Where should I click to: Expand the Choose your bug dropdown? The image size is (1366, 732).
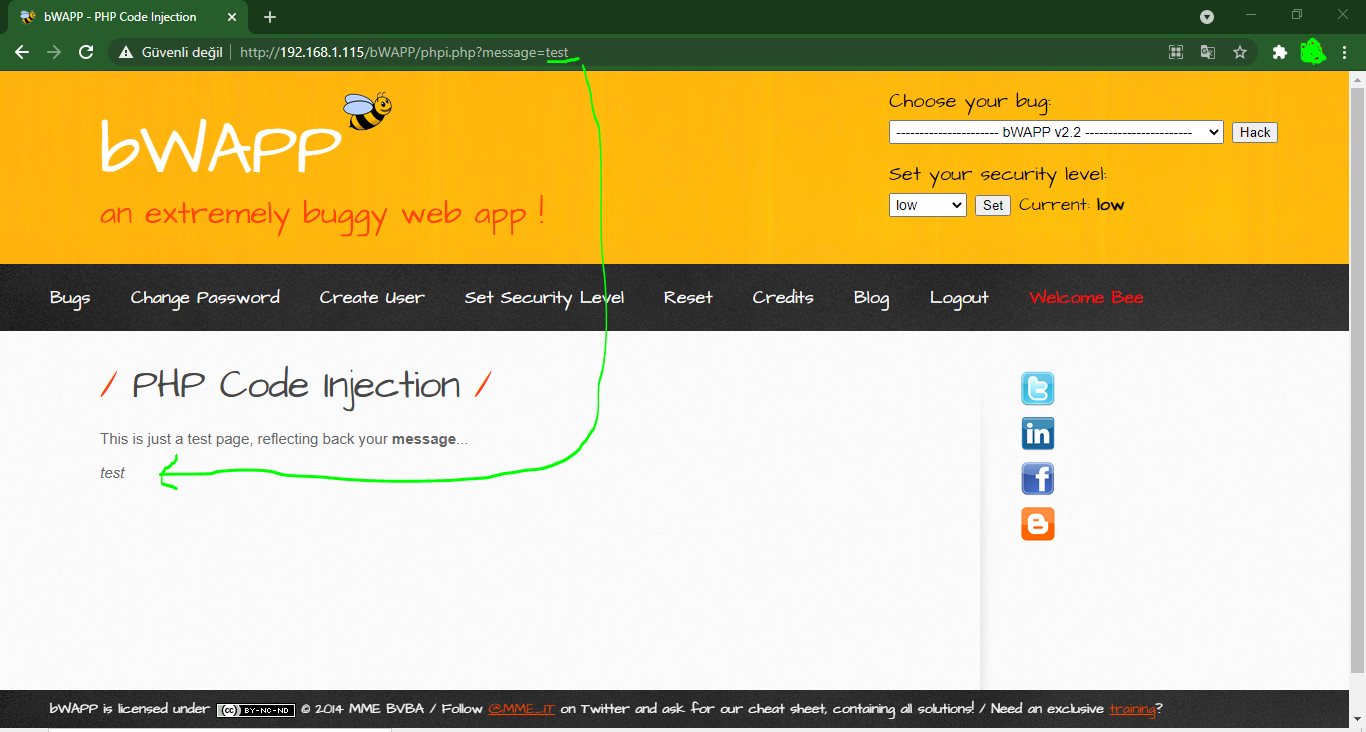pyautogui.click(x=1056, y=132)
